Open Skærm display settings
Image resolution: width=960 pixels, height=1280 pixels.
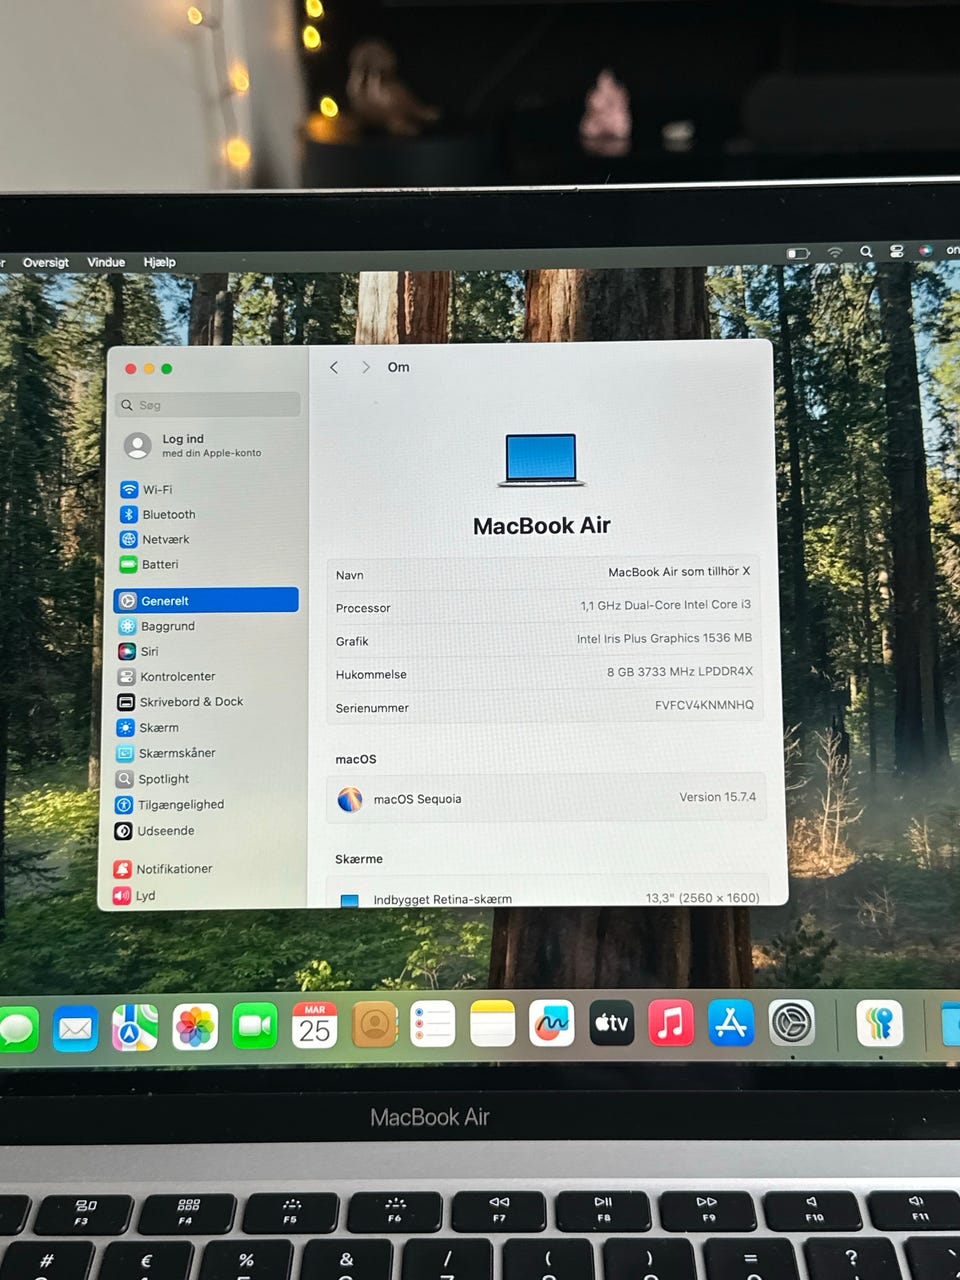pyautogui.click(x=148, y=727)
